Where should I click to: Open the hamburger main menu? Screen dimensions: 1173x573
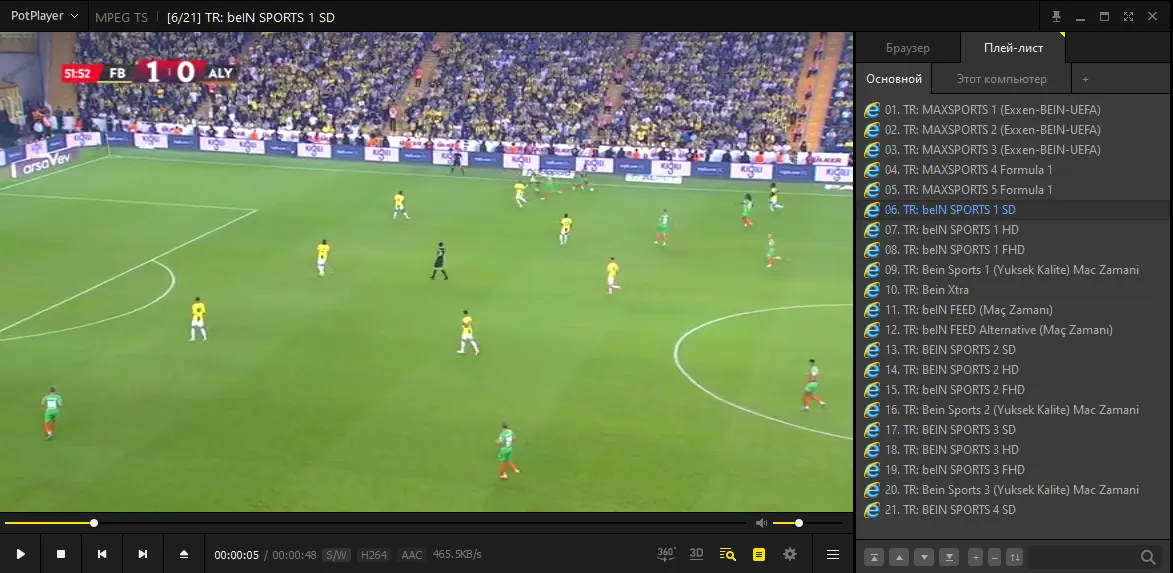[x=833, y=554]
